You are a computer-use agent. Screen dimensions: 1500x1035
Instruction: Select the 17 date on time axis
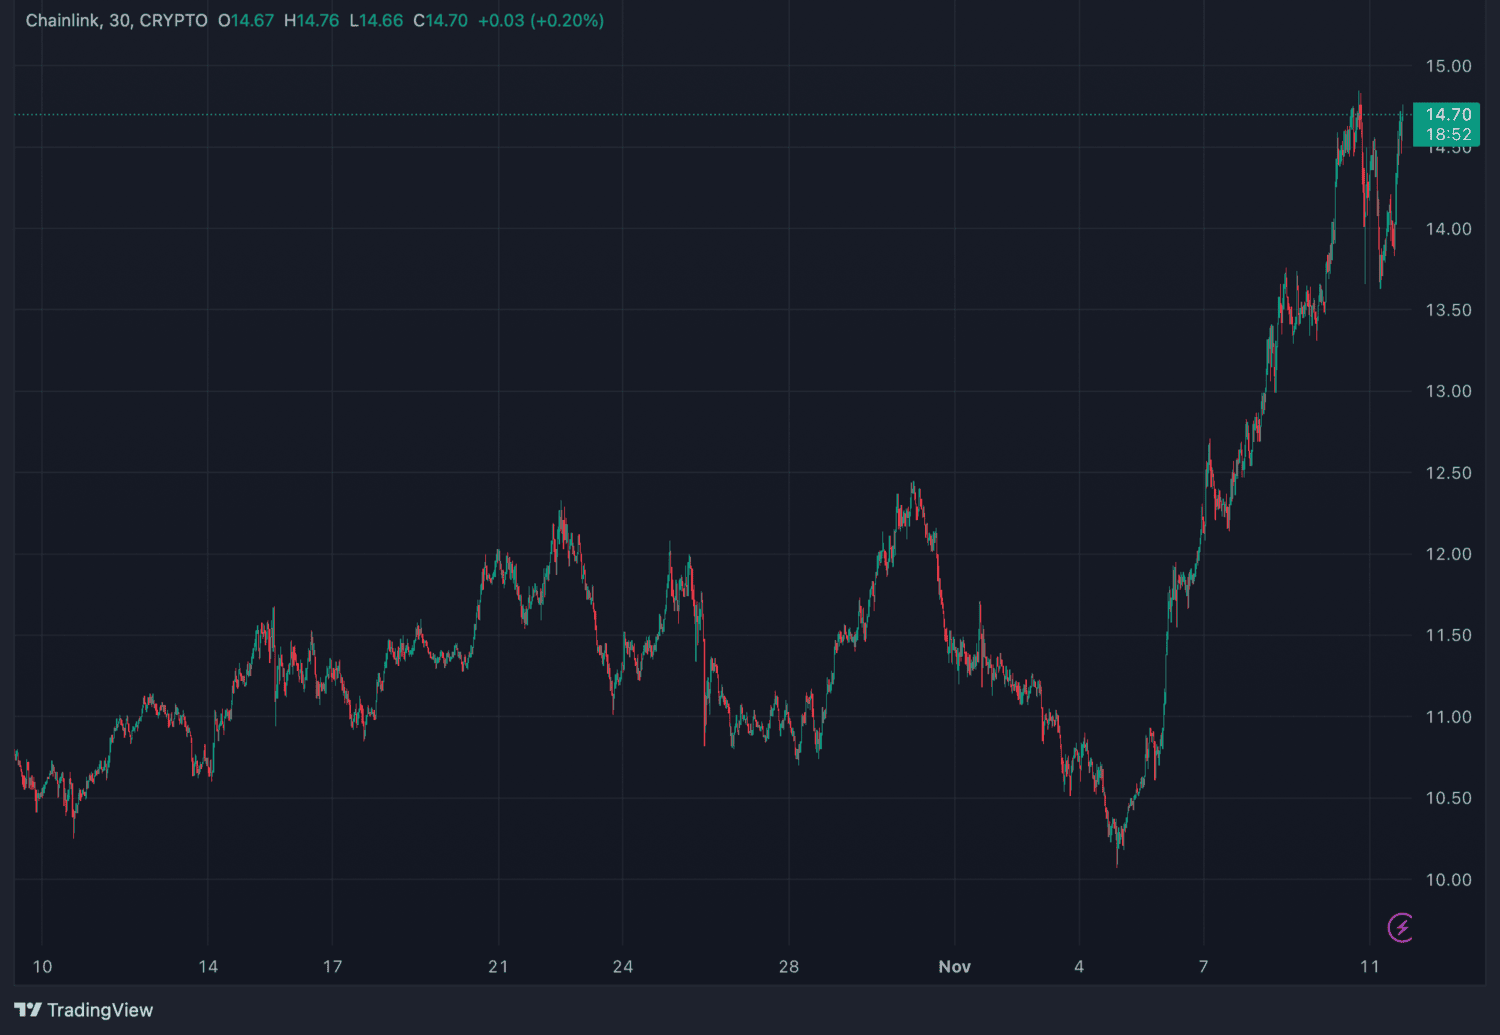(332, 966)
